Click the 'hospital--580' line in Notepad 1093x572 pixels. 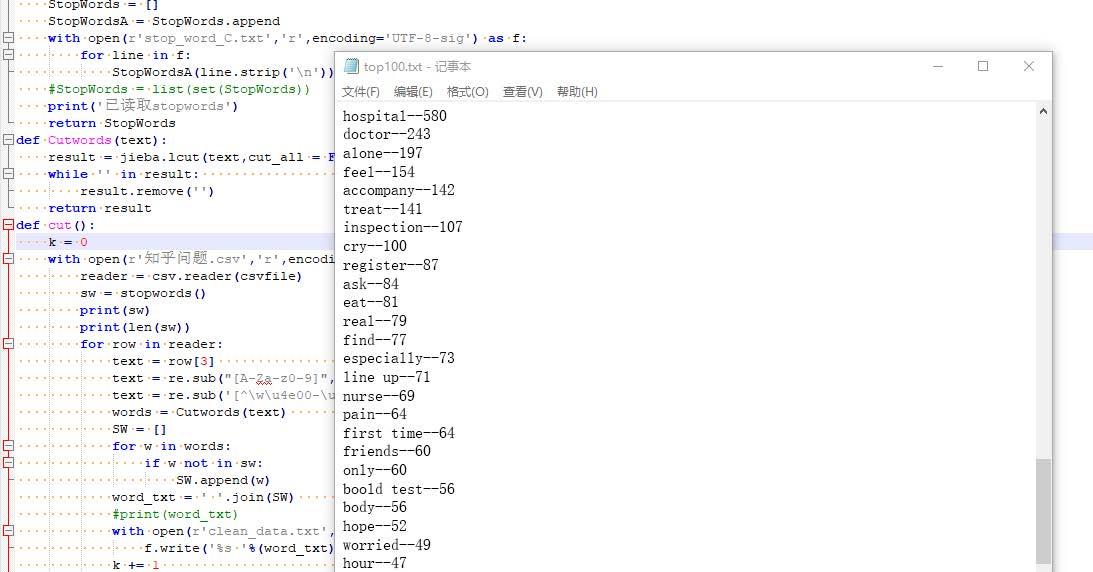point(395,116)
